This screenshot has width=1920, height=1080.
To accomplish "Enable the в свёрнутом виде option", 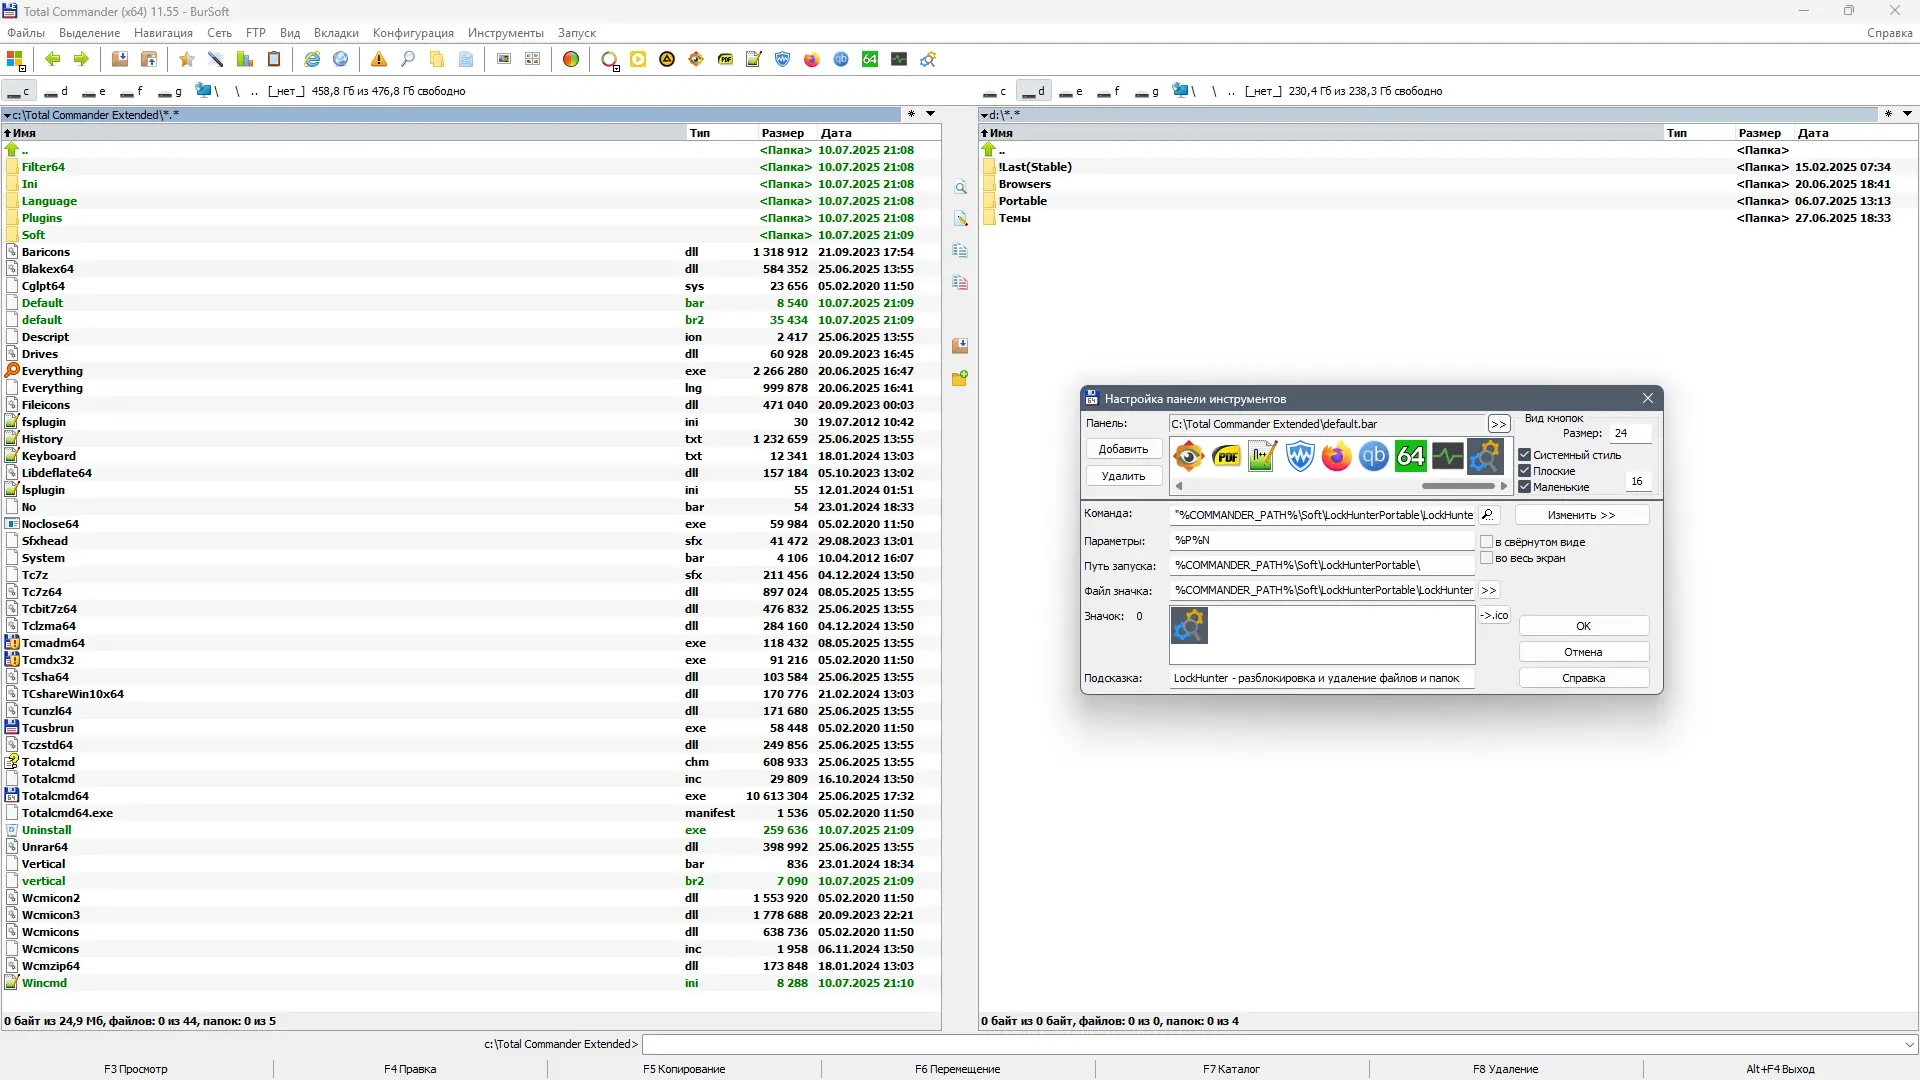I will point(1487,541).
